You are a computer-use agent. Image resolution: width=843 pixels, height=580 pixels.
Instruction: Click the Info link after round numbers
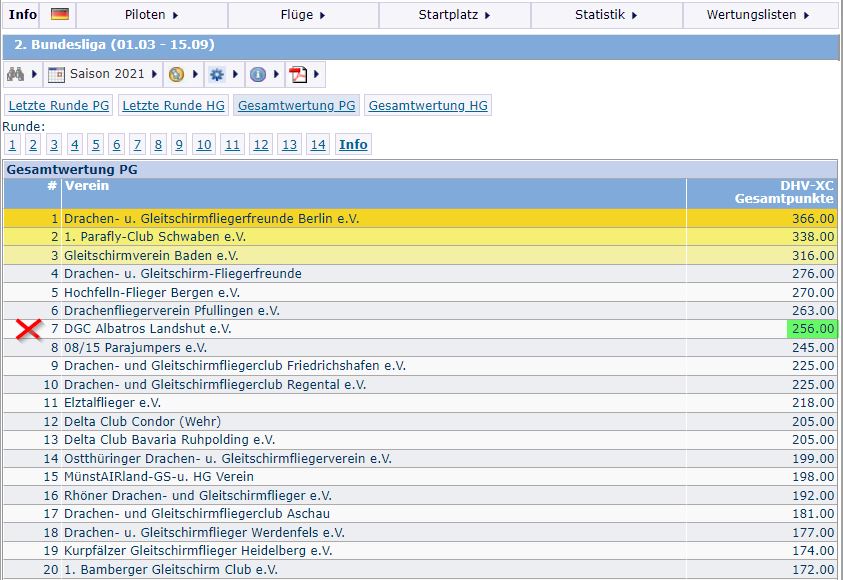(353, 145)
